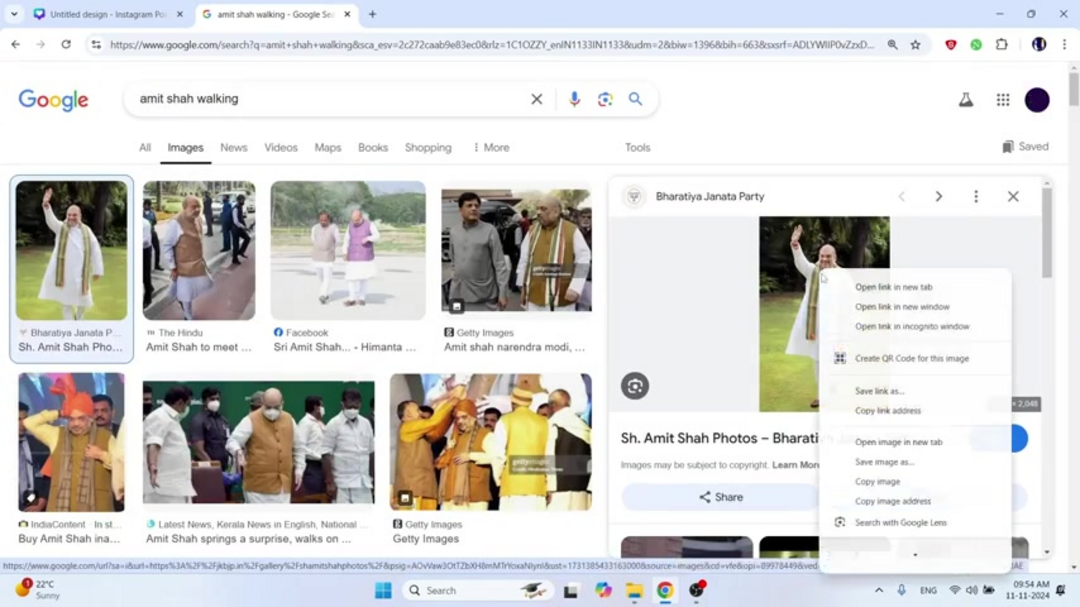The height and width of the screenshot is (607, 1080).
Task: Open File Explorer from the taskbar
Action: point(634,590)
